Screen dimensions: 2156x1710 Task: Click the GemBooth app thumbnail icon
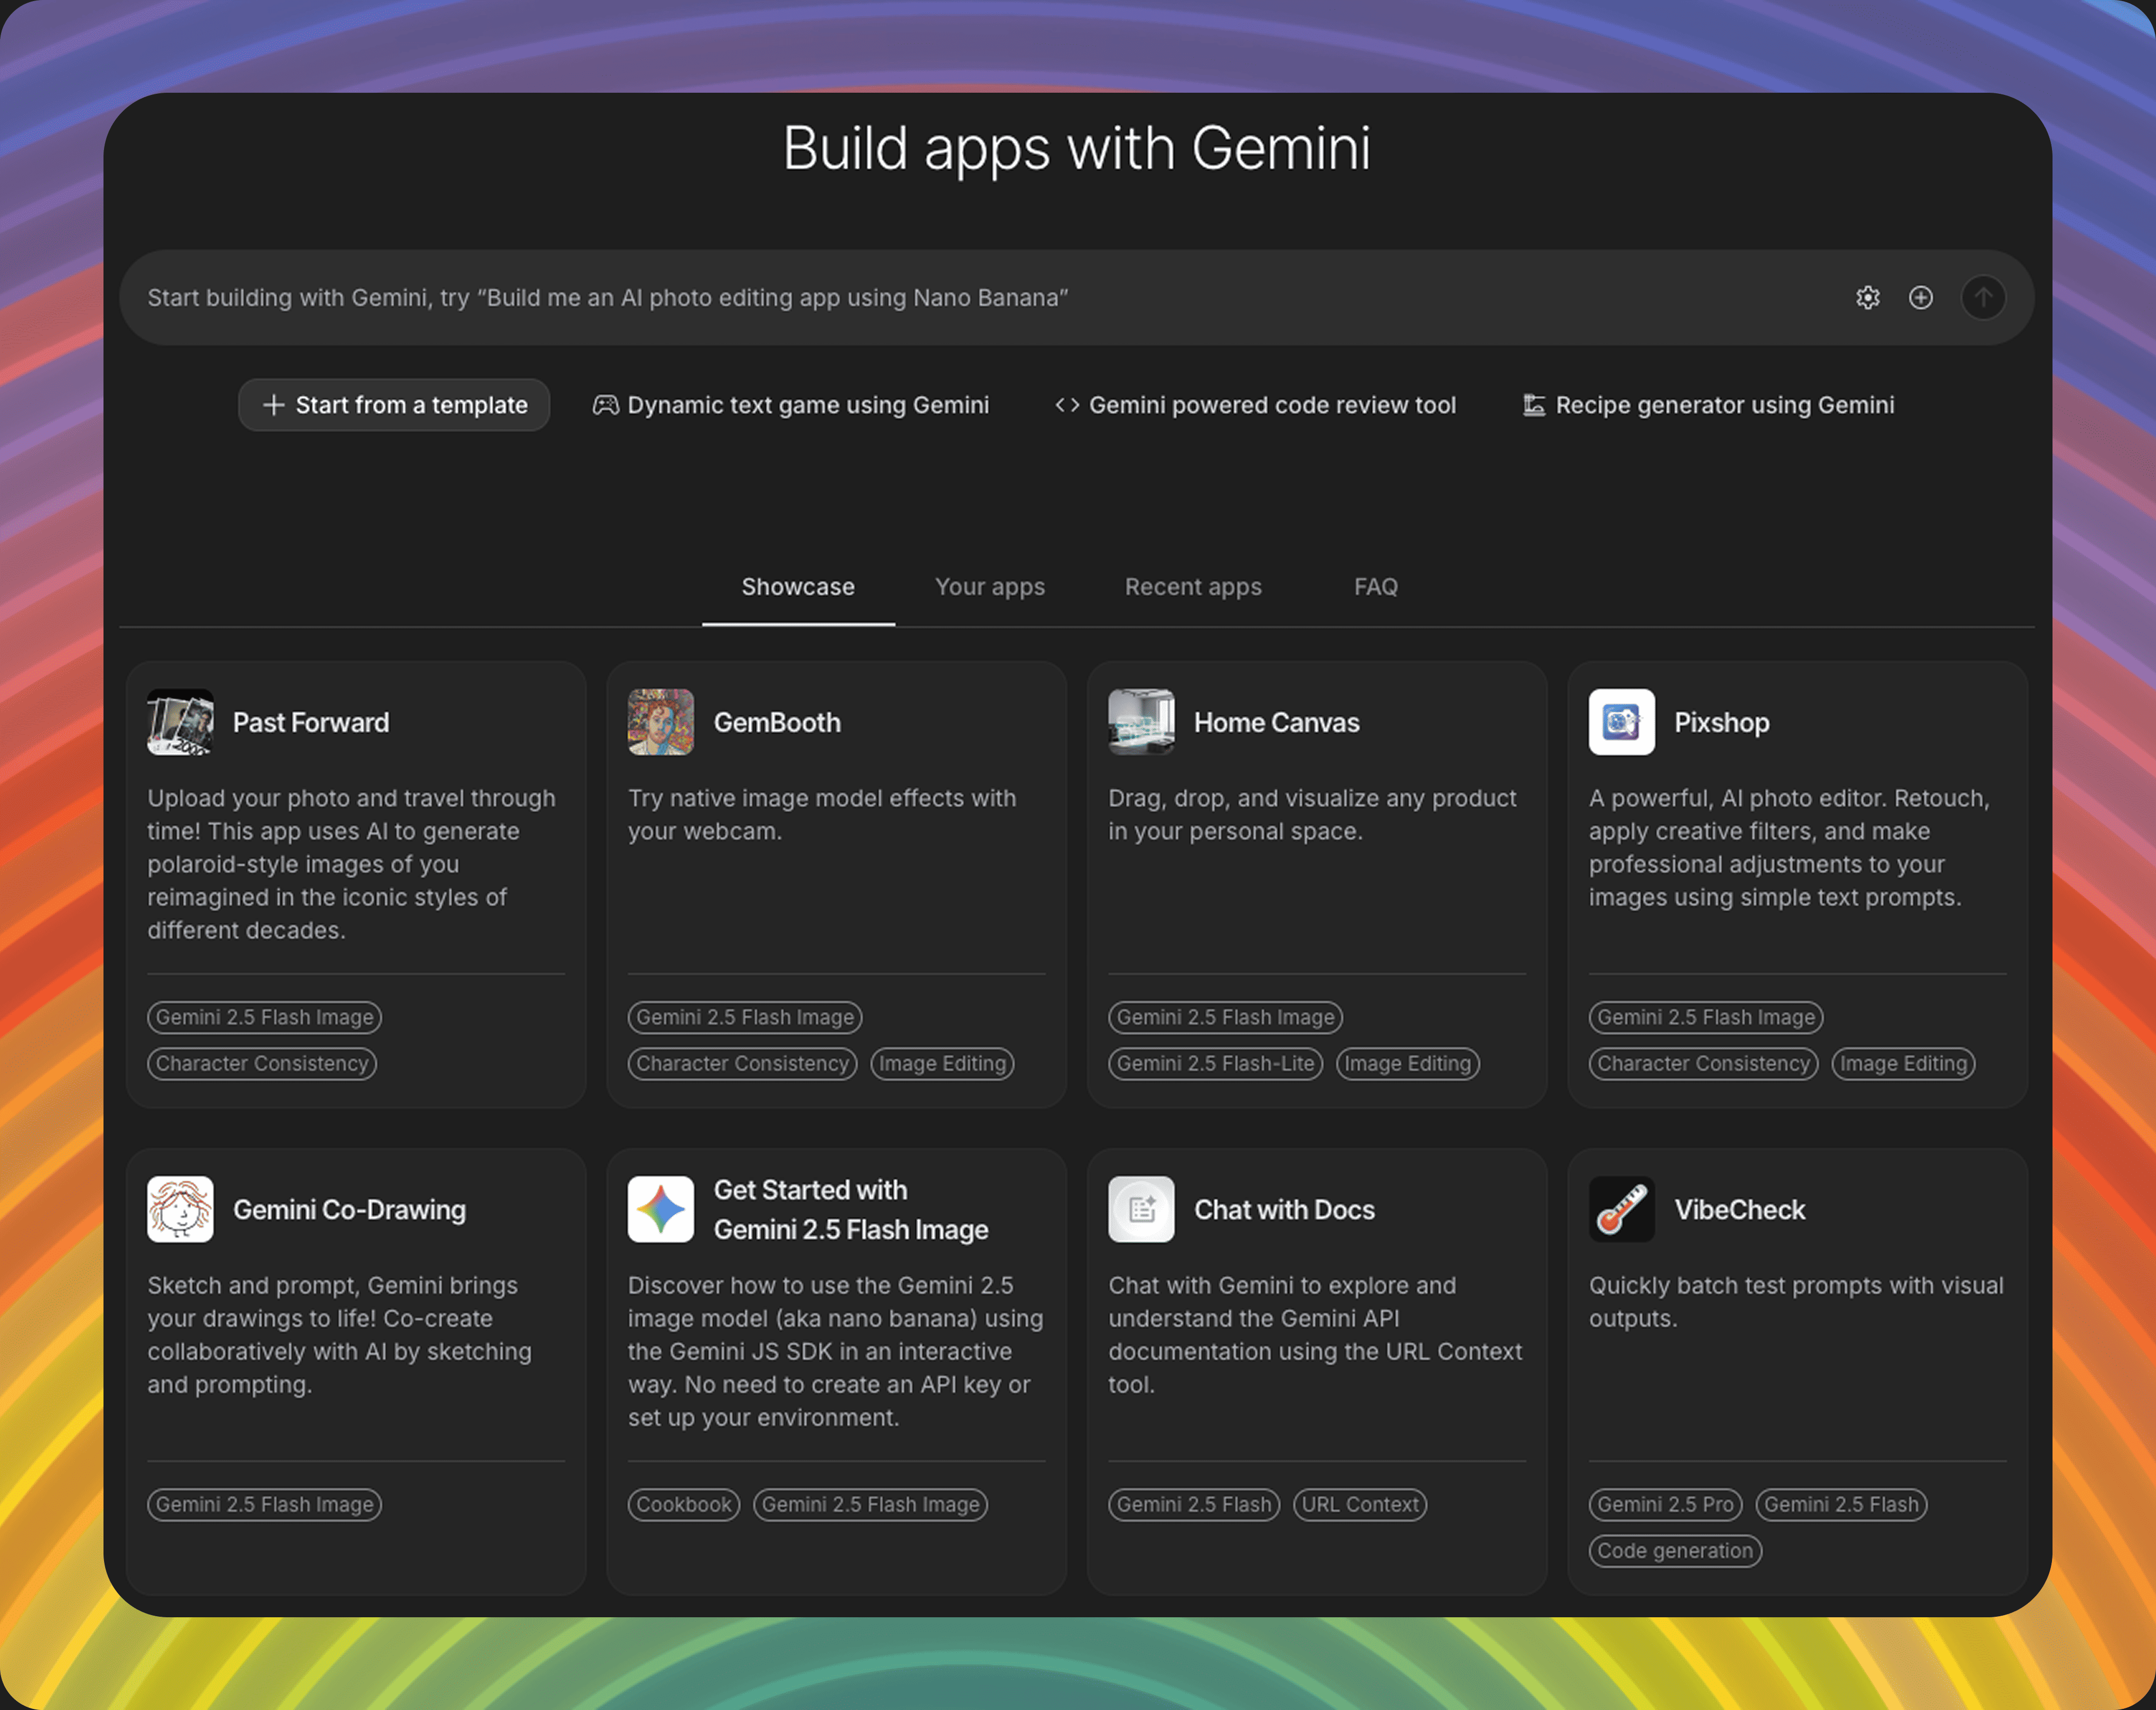coord(660,722)
